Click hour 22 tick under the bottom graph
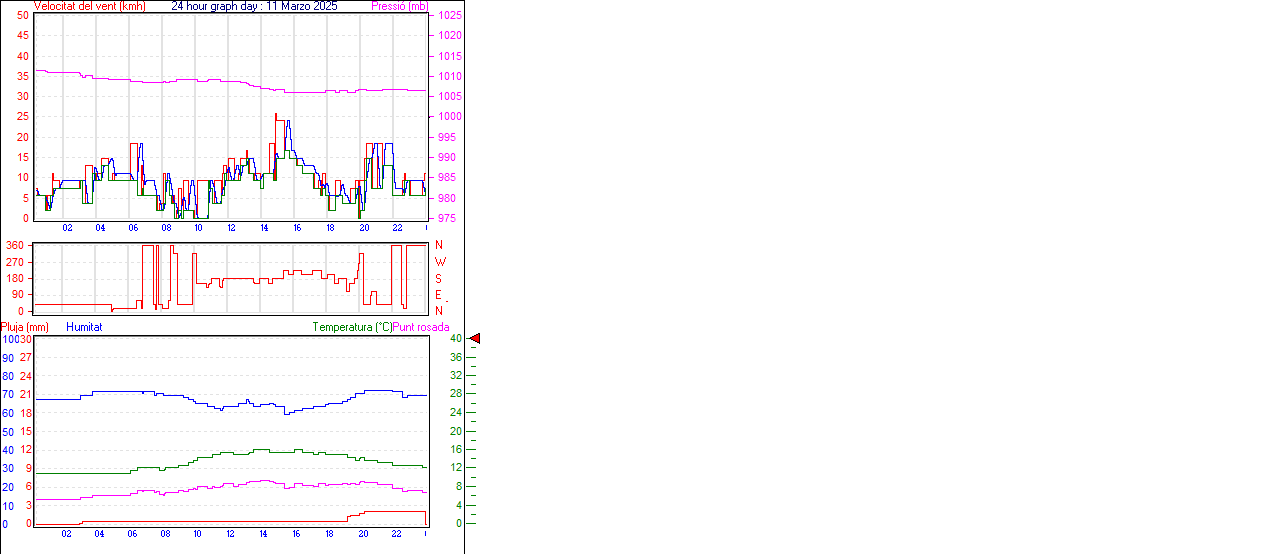Viewport: 1280px width, 554px height. point(397,534)
